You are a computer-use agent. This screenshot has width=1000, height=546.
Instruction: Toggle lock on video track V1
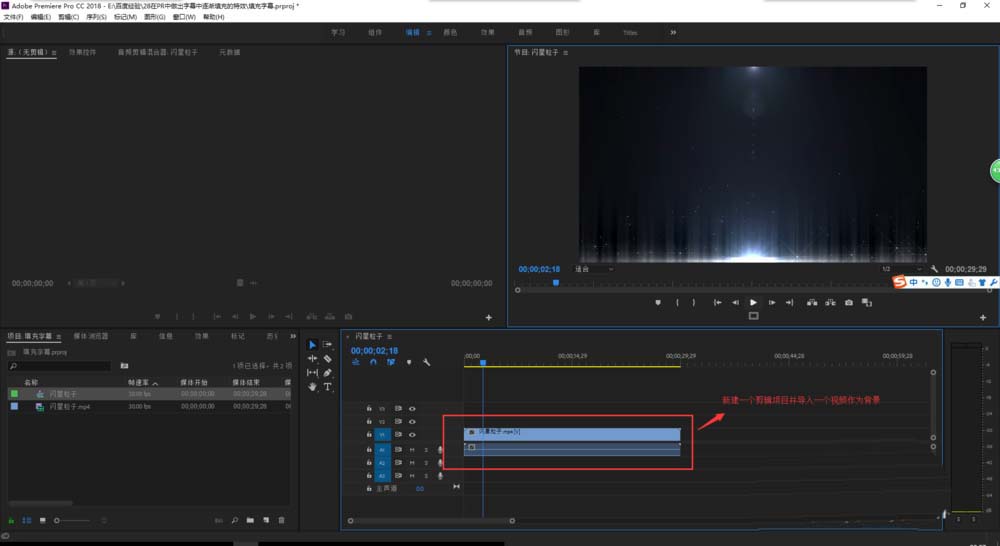(x=369, y=435)
